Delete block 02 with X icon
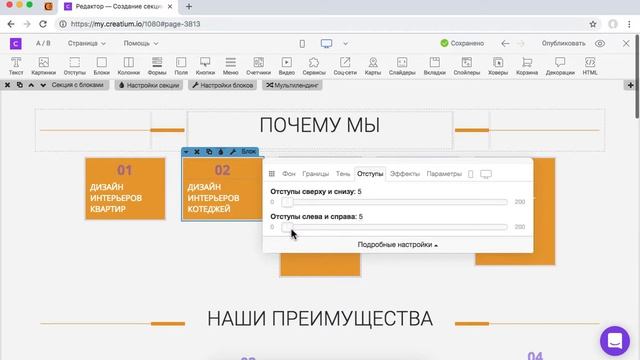 point(197,152)
